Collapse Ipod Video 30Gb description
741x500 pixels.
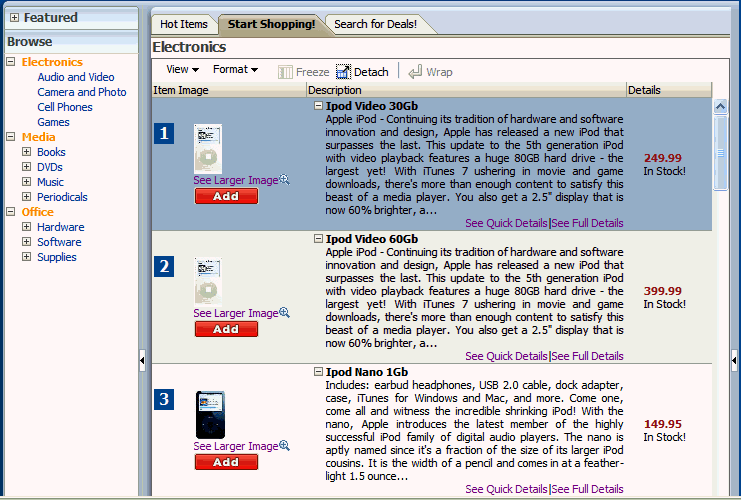click(x=319, y=106)
